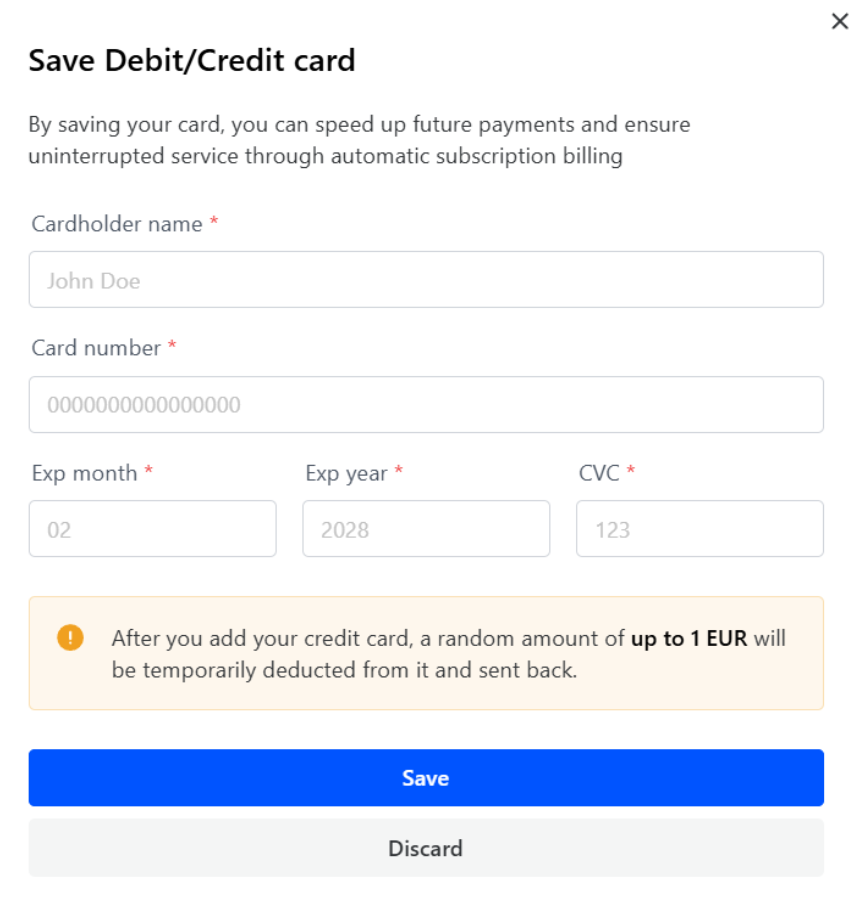Screen dimensions: 859x905
Task: Click the CVC input field
Action: pyautogui.click(x=700, y=529)
